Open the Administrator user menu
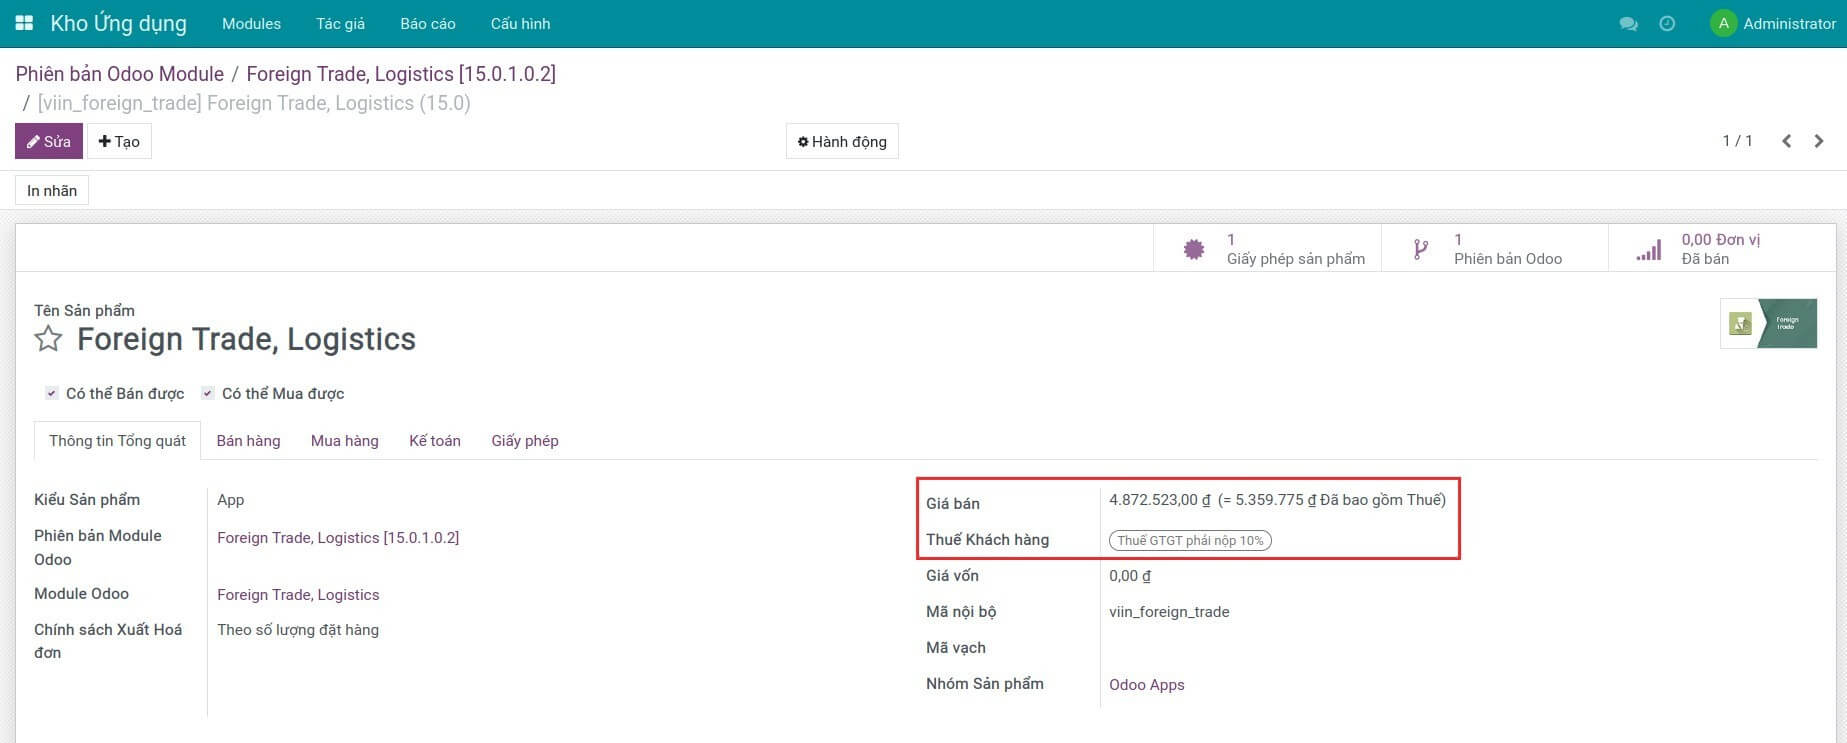The width and height of the screenshot is (1847, 743). point(1773,24)
